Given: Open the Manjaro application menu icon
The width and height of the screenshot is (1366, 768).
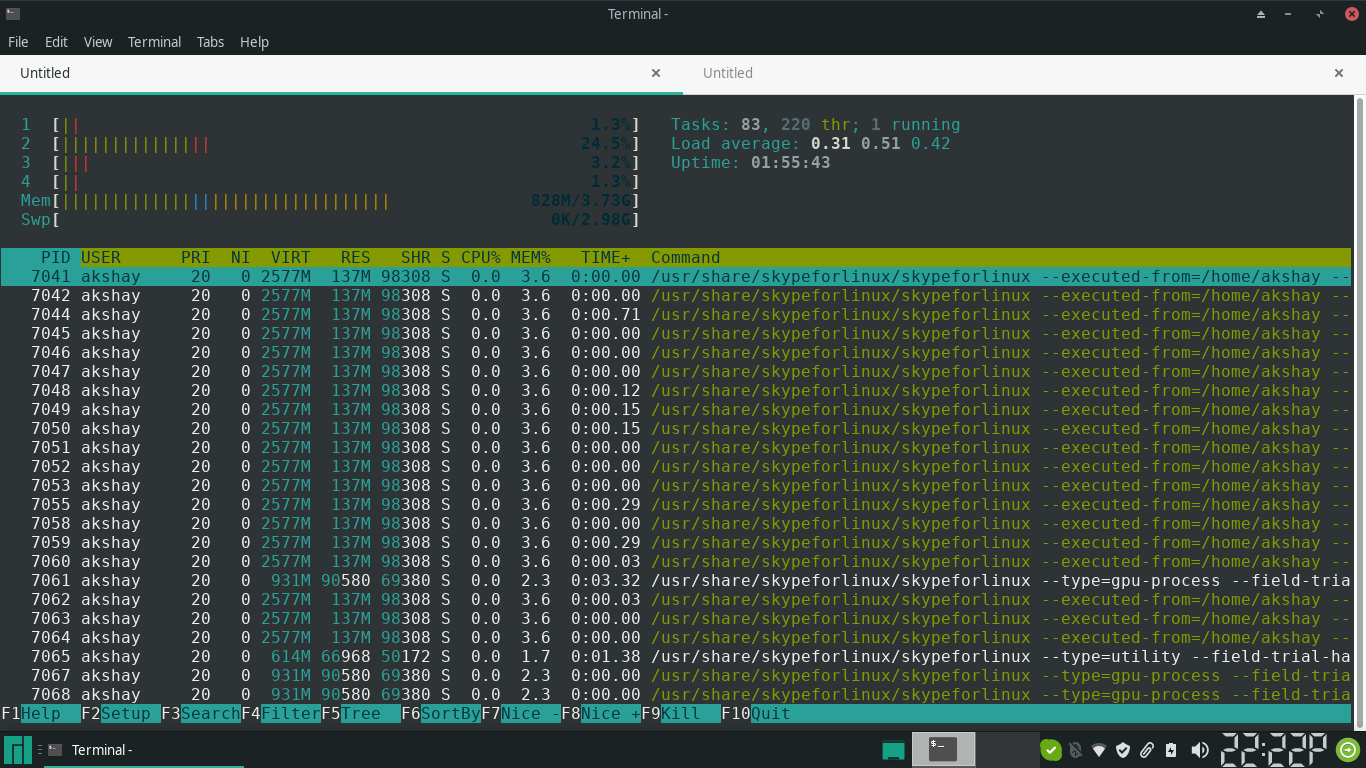Looking at the screenshot, I should pyautogui.click(x=18, y=750).
